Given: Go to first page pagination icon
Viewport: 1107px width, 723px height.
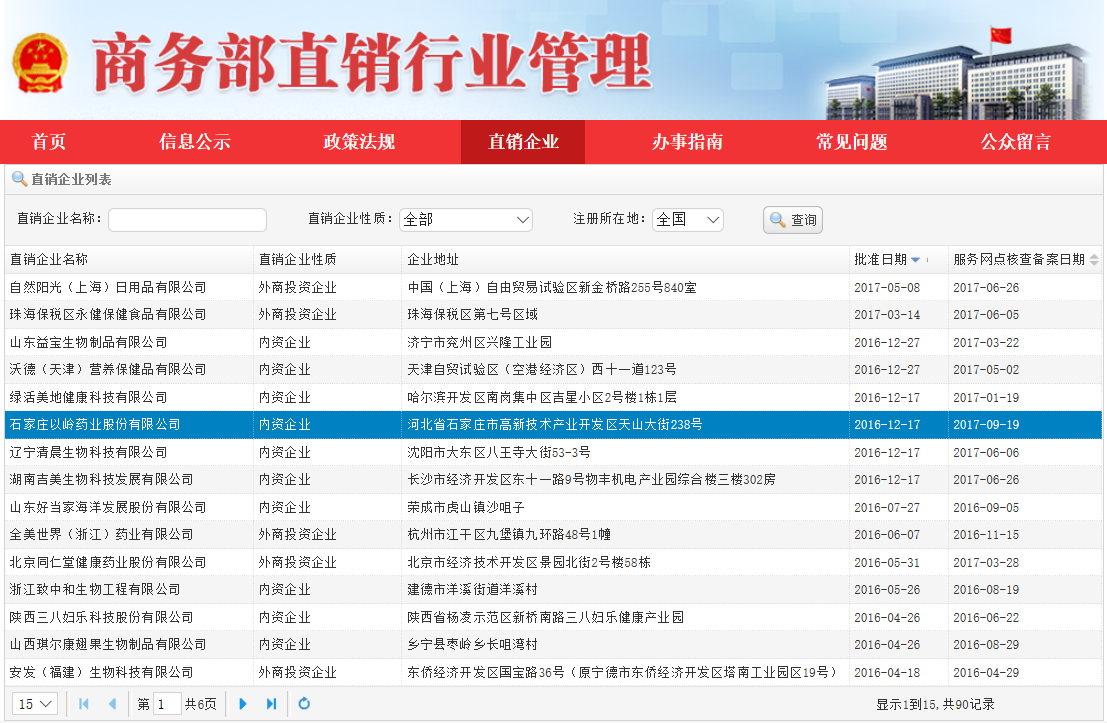Looking at the screenshot, I should [x=84, y=704].
